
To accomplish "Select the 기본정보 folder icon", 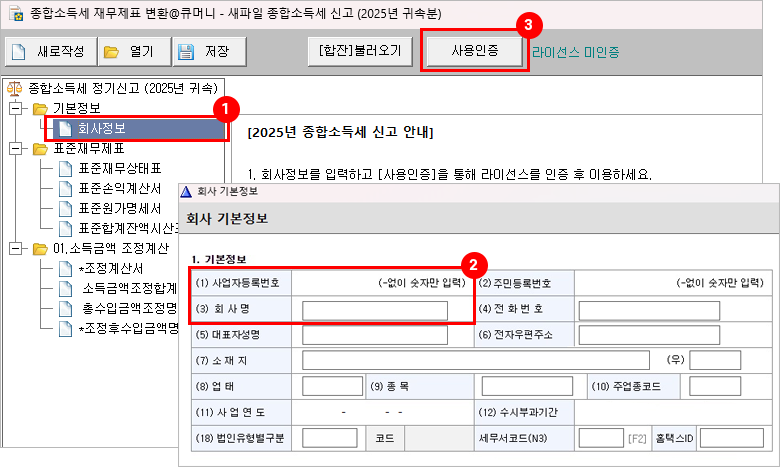I will [40, 108].
